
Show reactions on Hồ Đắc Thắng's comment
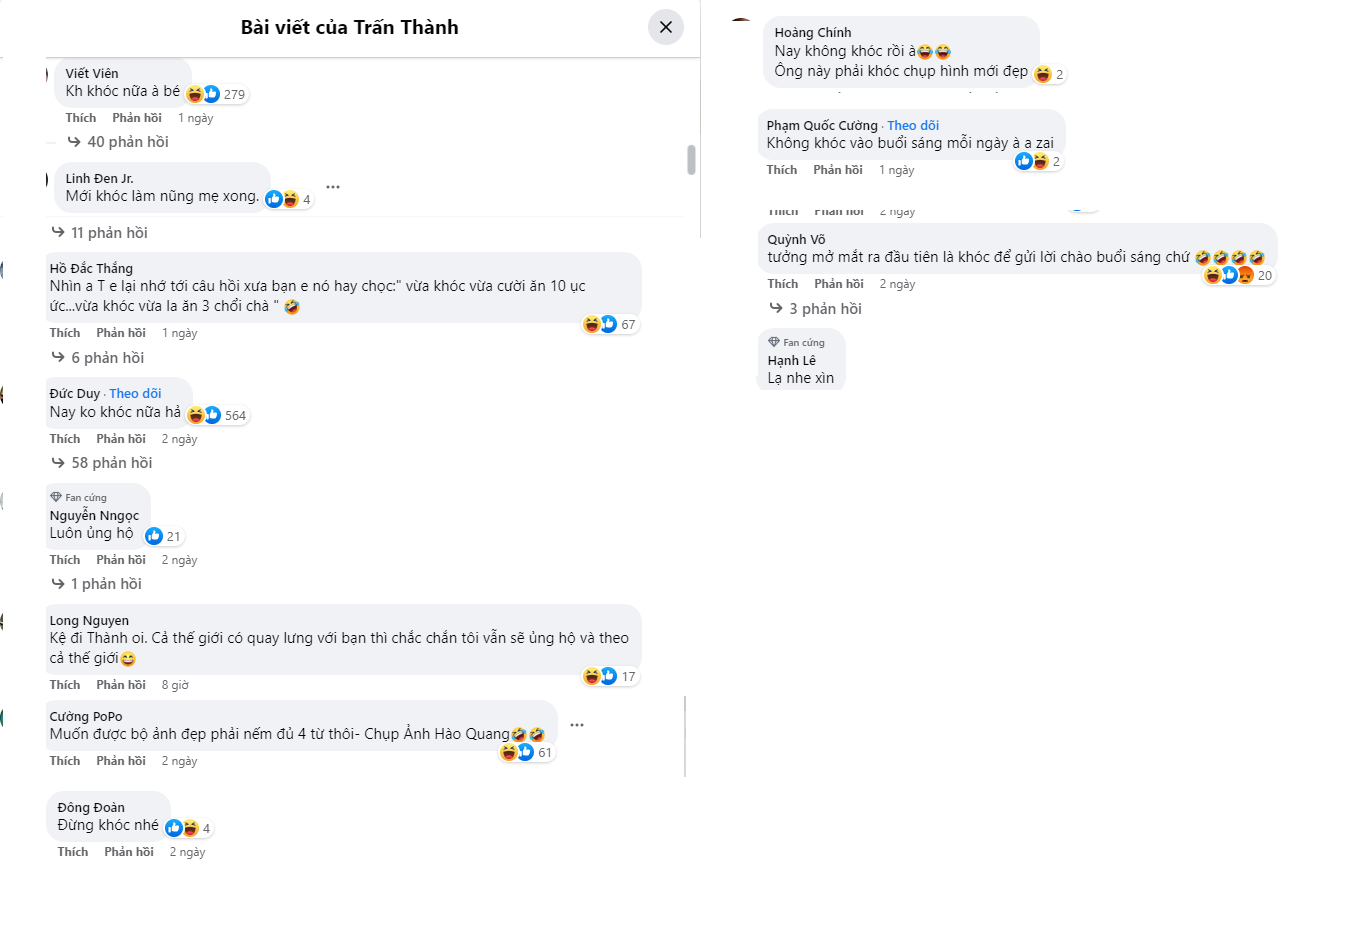click(610, 324)
